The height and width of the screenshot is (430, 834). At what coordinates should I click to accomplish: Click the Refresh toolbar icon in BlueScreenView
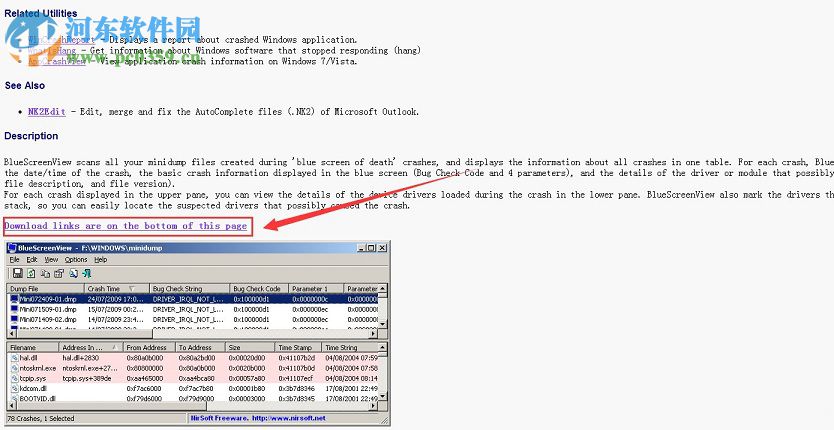[31, 273]
